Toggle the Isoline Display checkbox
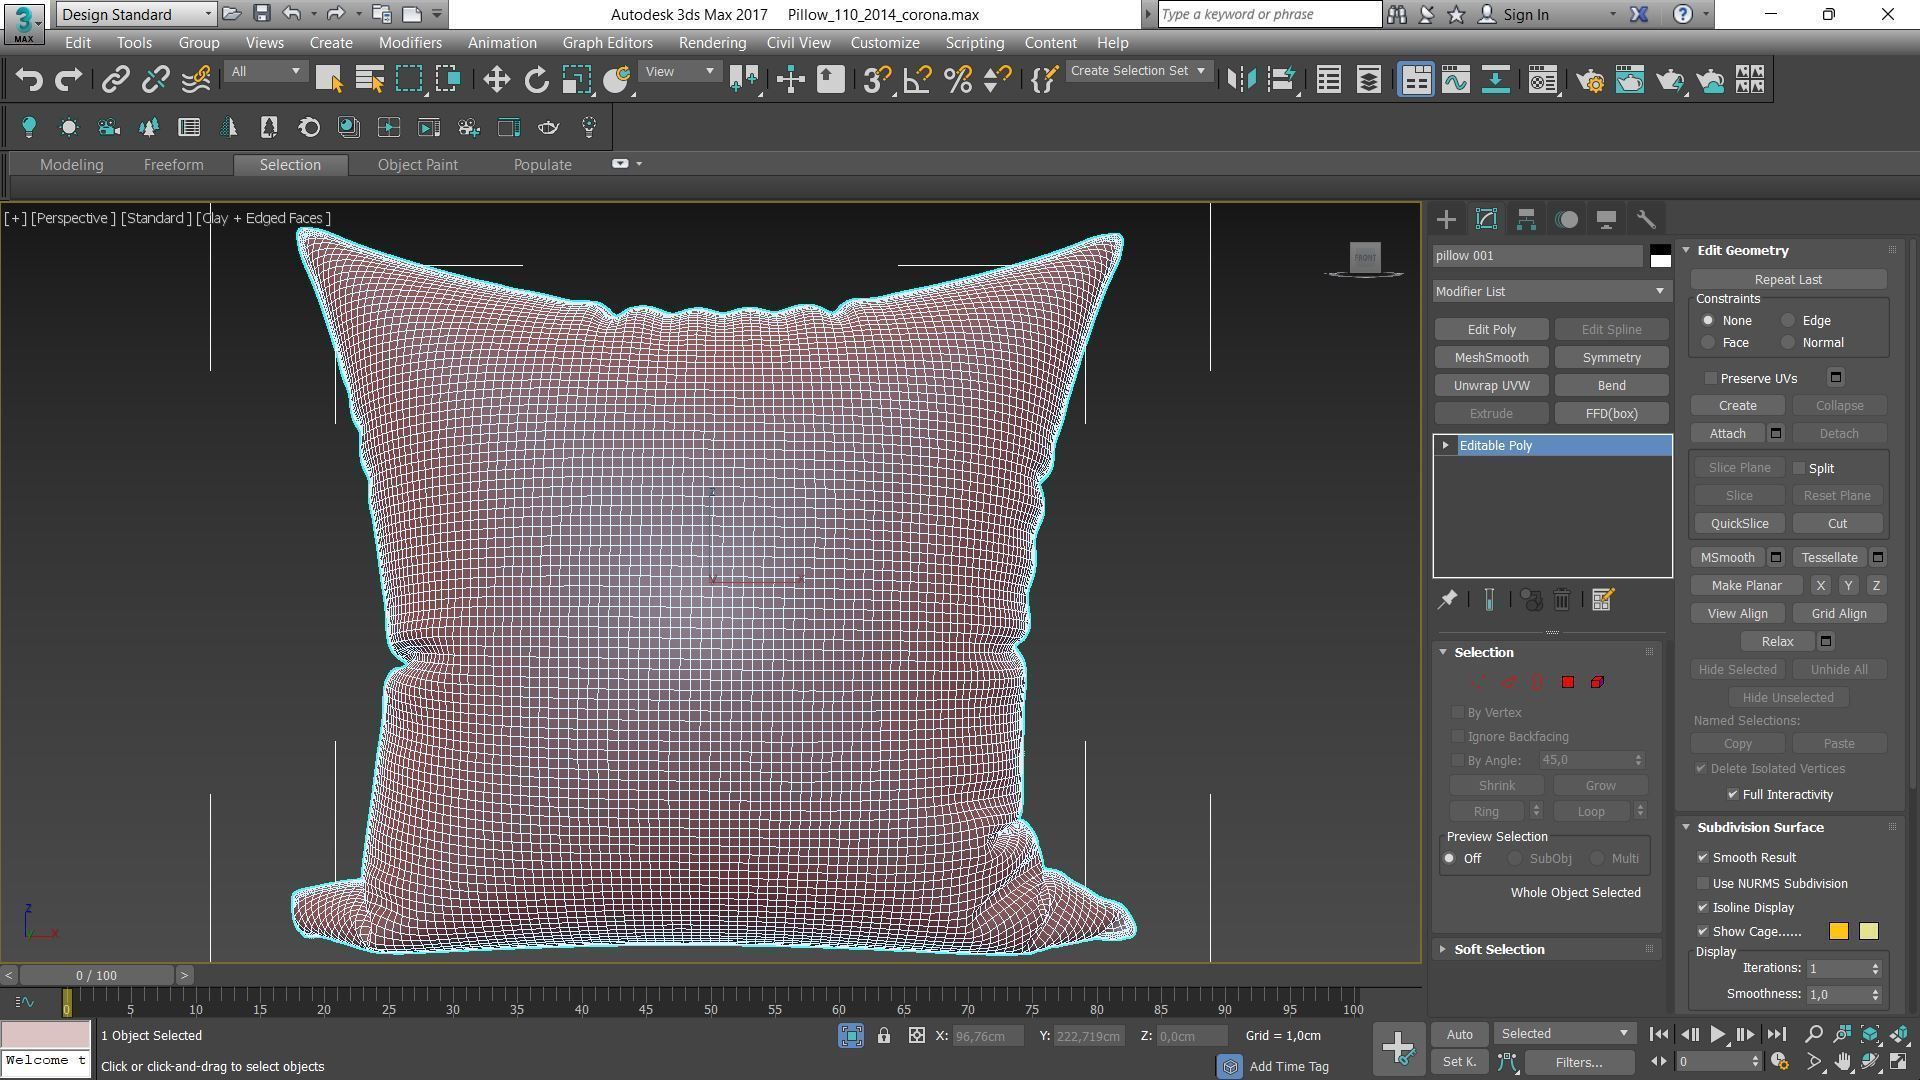Screen dimensions: 1920x1080 [1703, 908]
